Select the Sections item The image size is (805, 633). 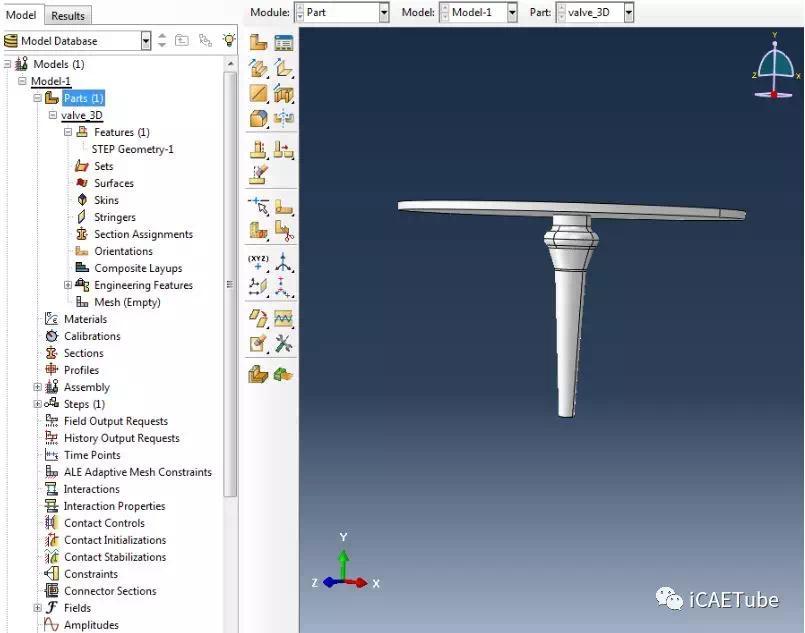84,353
